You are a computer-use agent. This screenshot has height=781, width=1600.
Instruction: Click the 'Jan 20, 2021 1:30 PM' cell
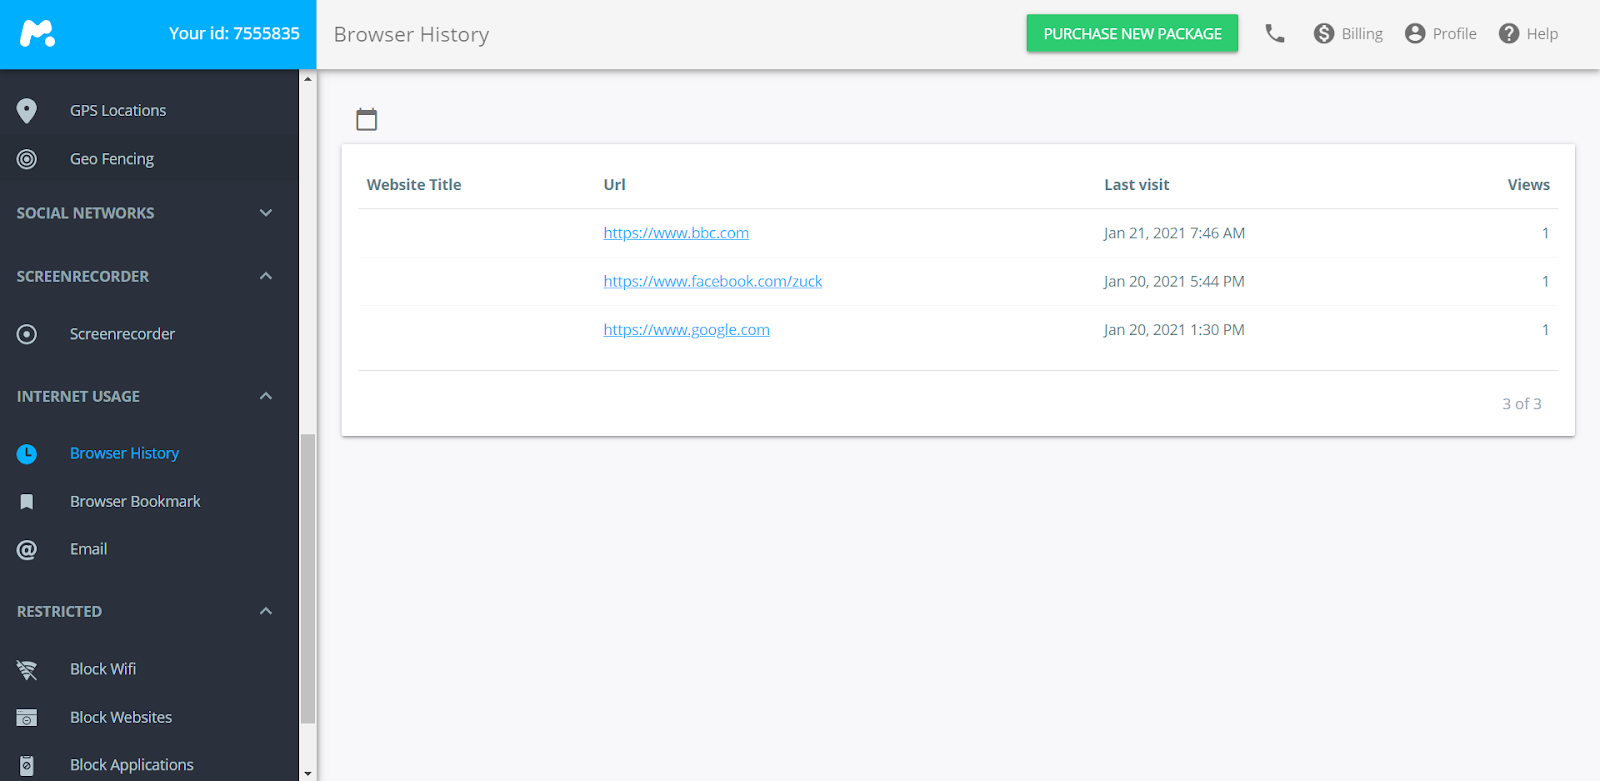click(1175, 330)
